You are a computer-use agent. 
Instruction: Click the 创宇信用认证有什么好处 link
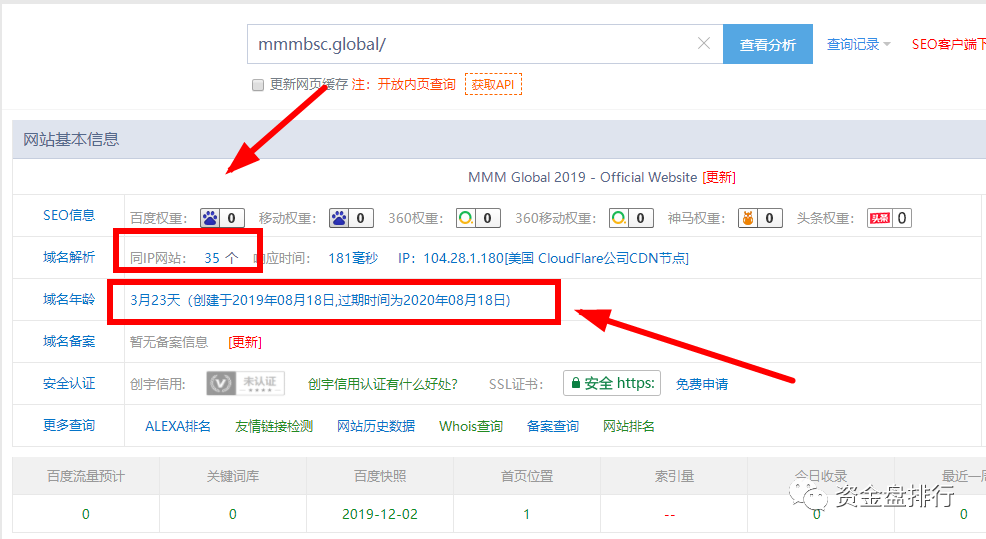tap(383, 384)
